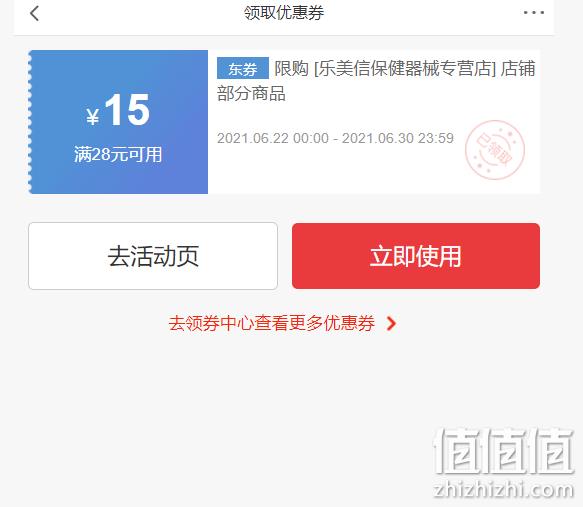
Task: Click the zhizhizhi.com watermark text
Action: coord(504,490)
